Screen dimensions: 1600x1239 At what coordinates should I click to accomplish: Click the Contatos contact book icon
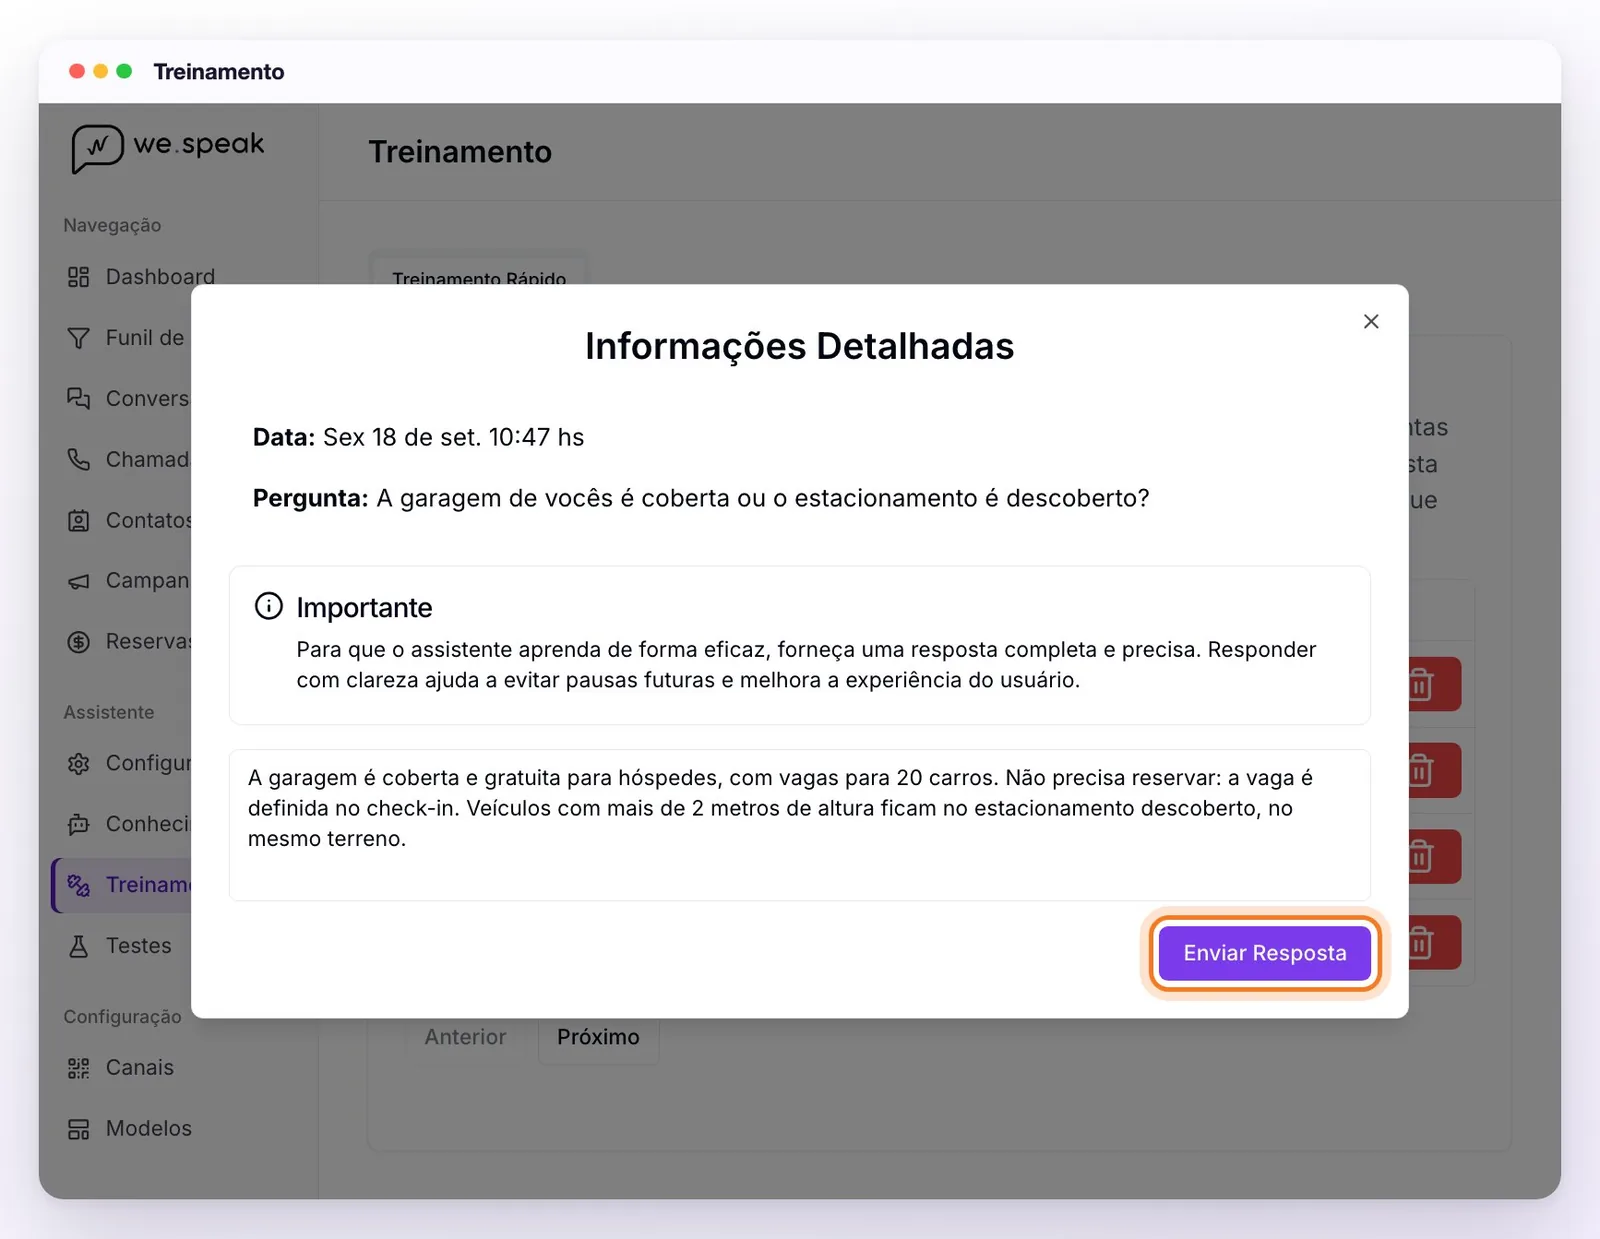pyautogui.click(x=78, y=520)
